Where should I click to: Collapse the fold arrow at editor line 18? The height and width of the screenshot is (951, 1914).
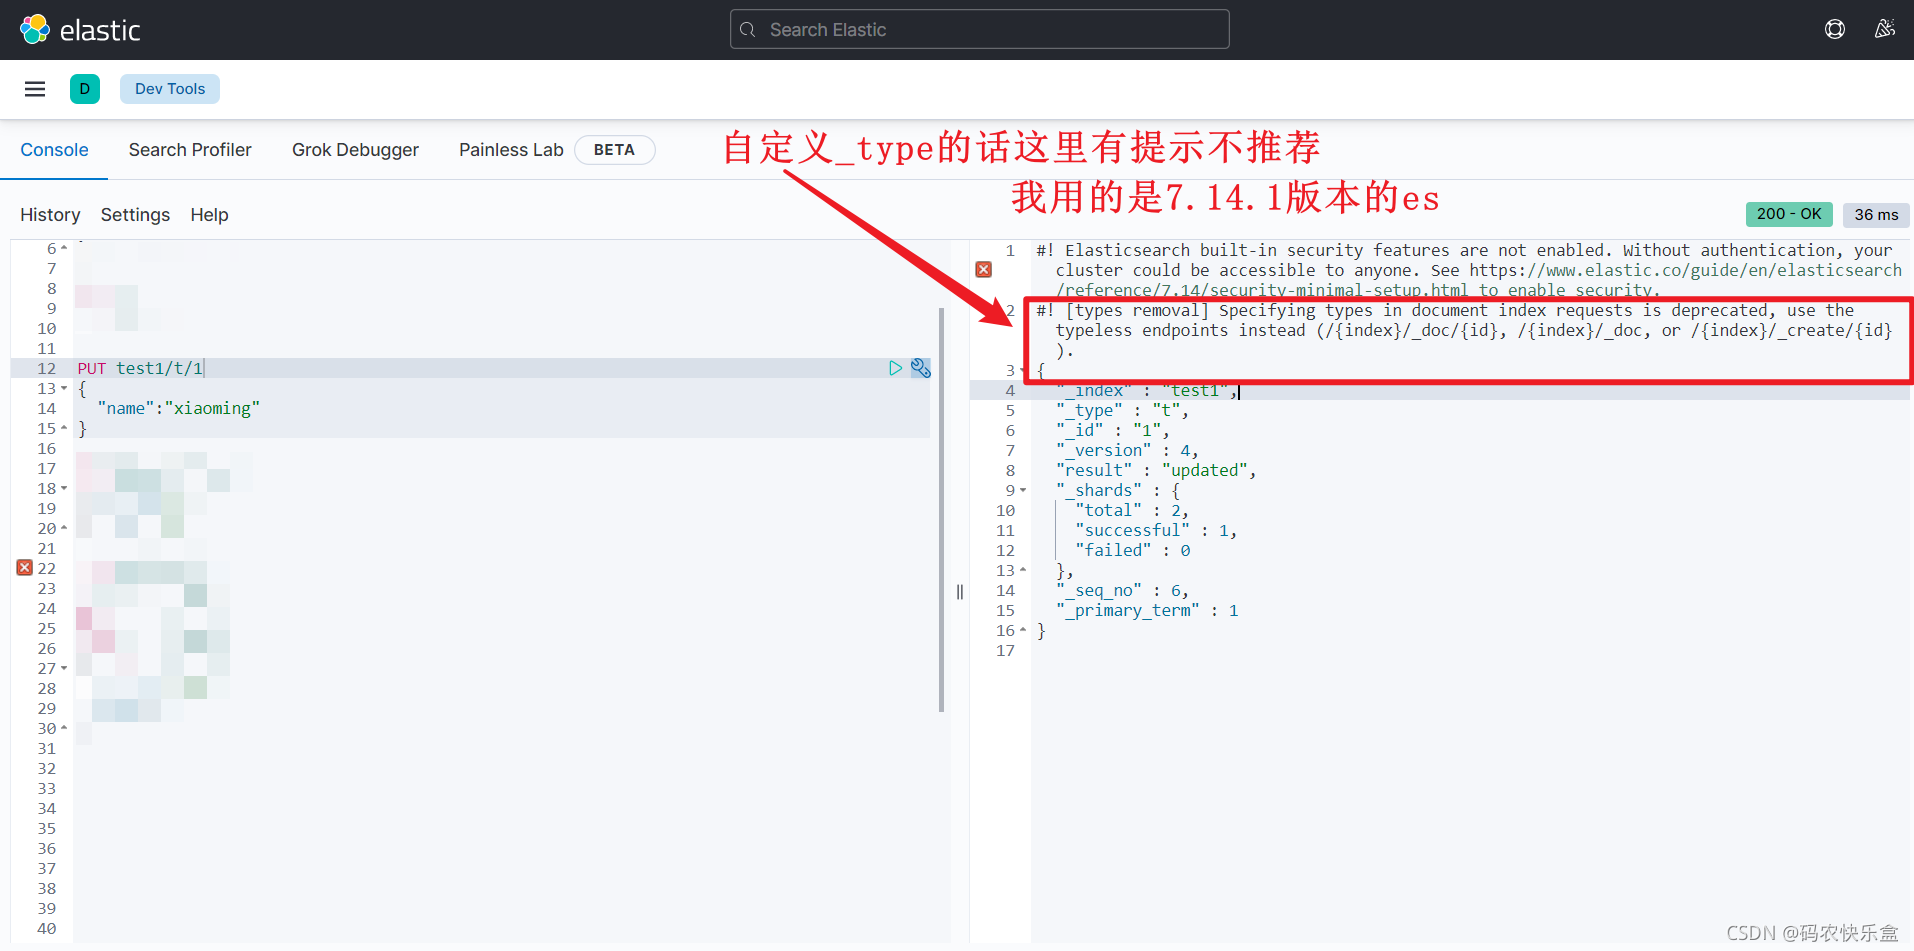click(x=64, y=488)
